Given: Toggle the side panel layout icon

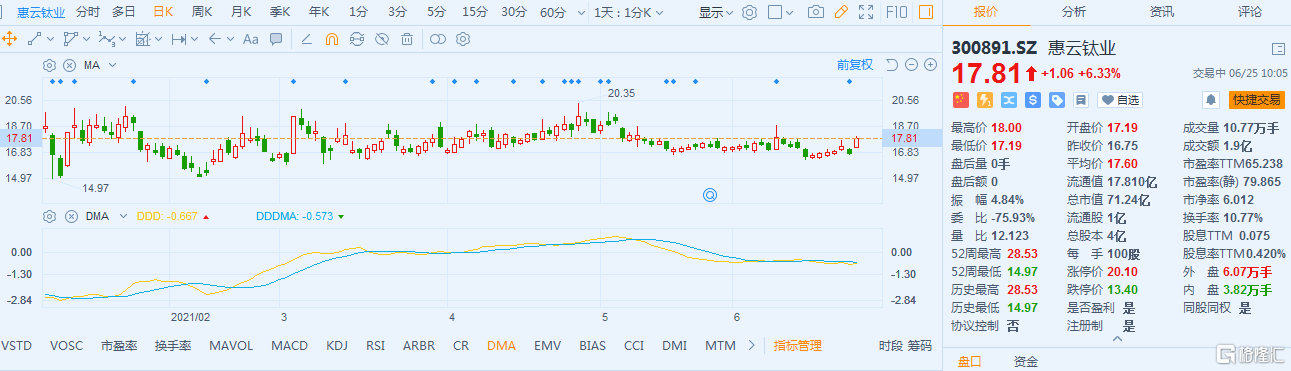Looking at the screenshot, I should (926, 12).
